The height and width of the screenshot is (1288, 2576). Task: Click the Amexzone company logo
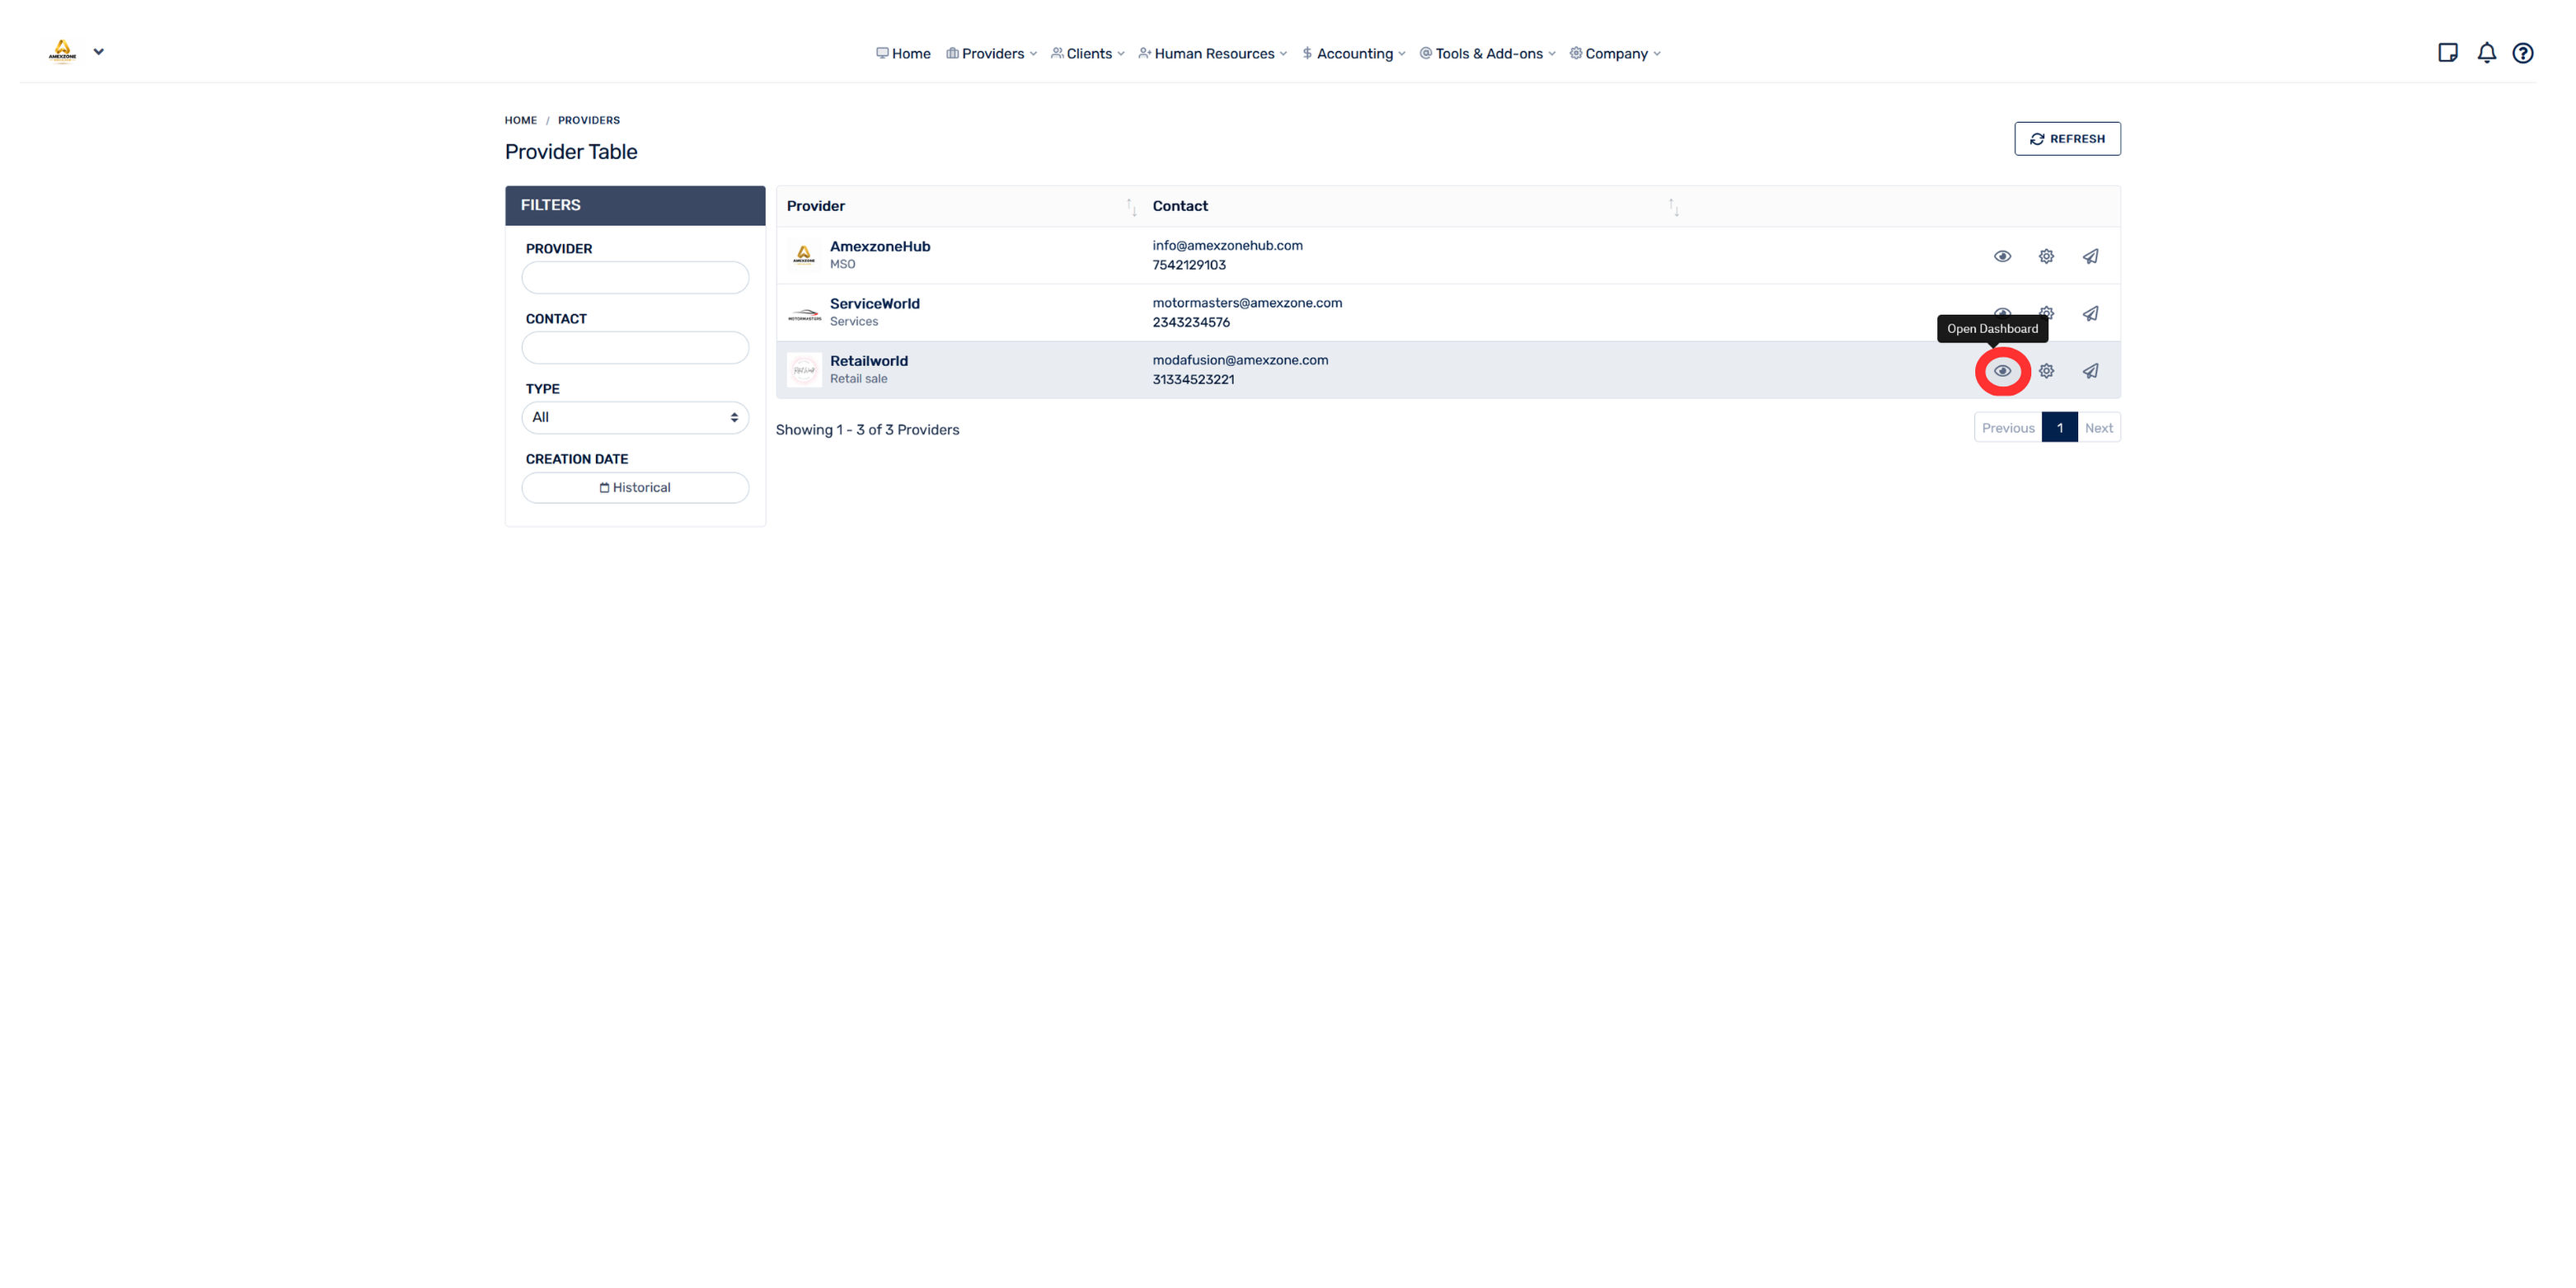coord(62,51)
